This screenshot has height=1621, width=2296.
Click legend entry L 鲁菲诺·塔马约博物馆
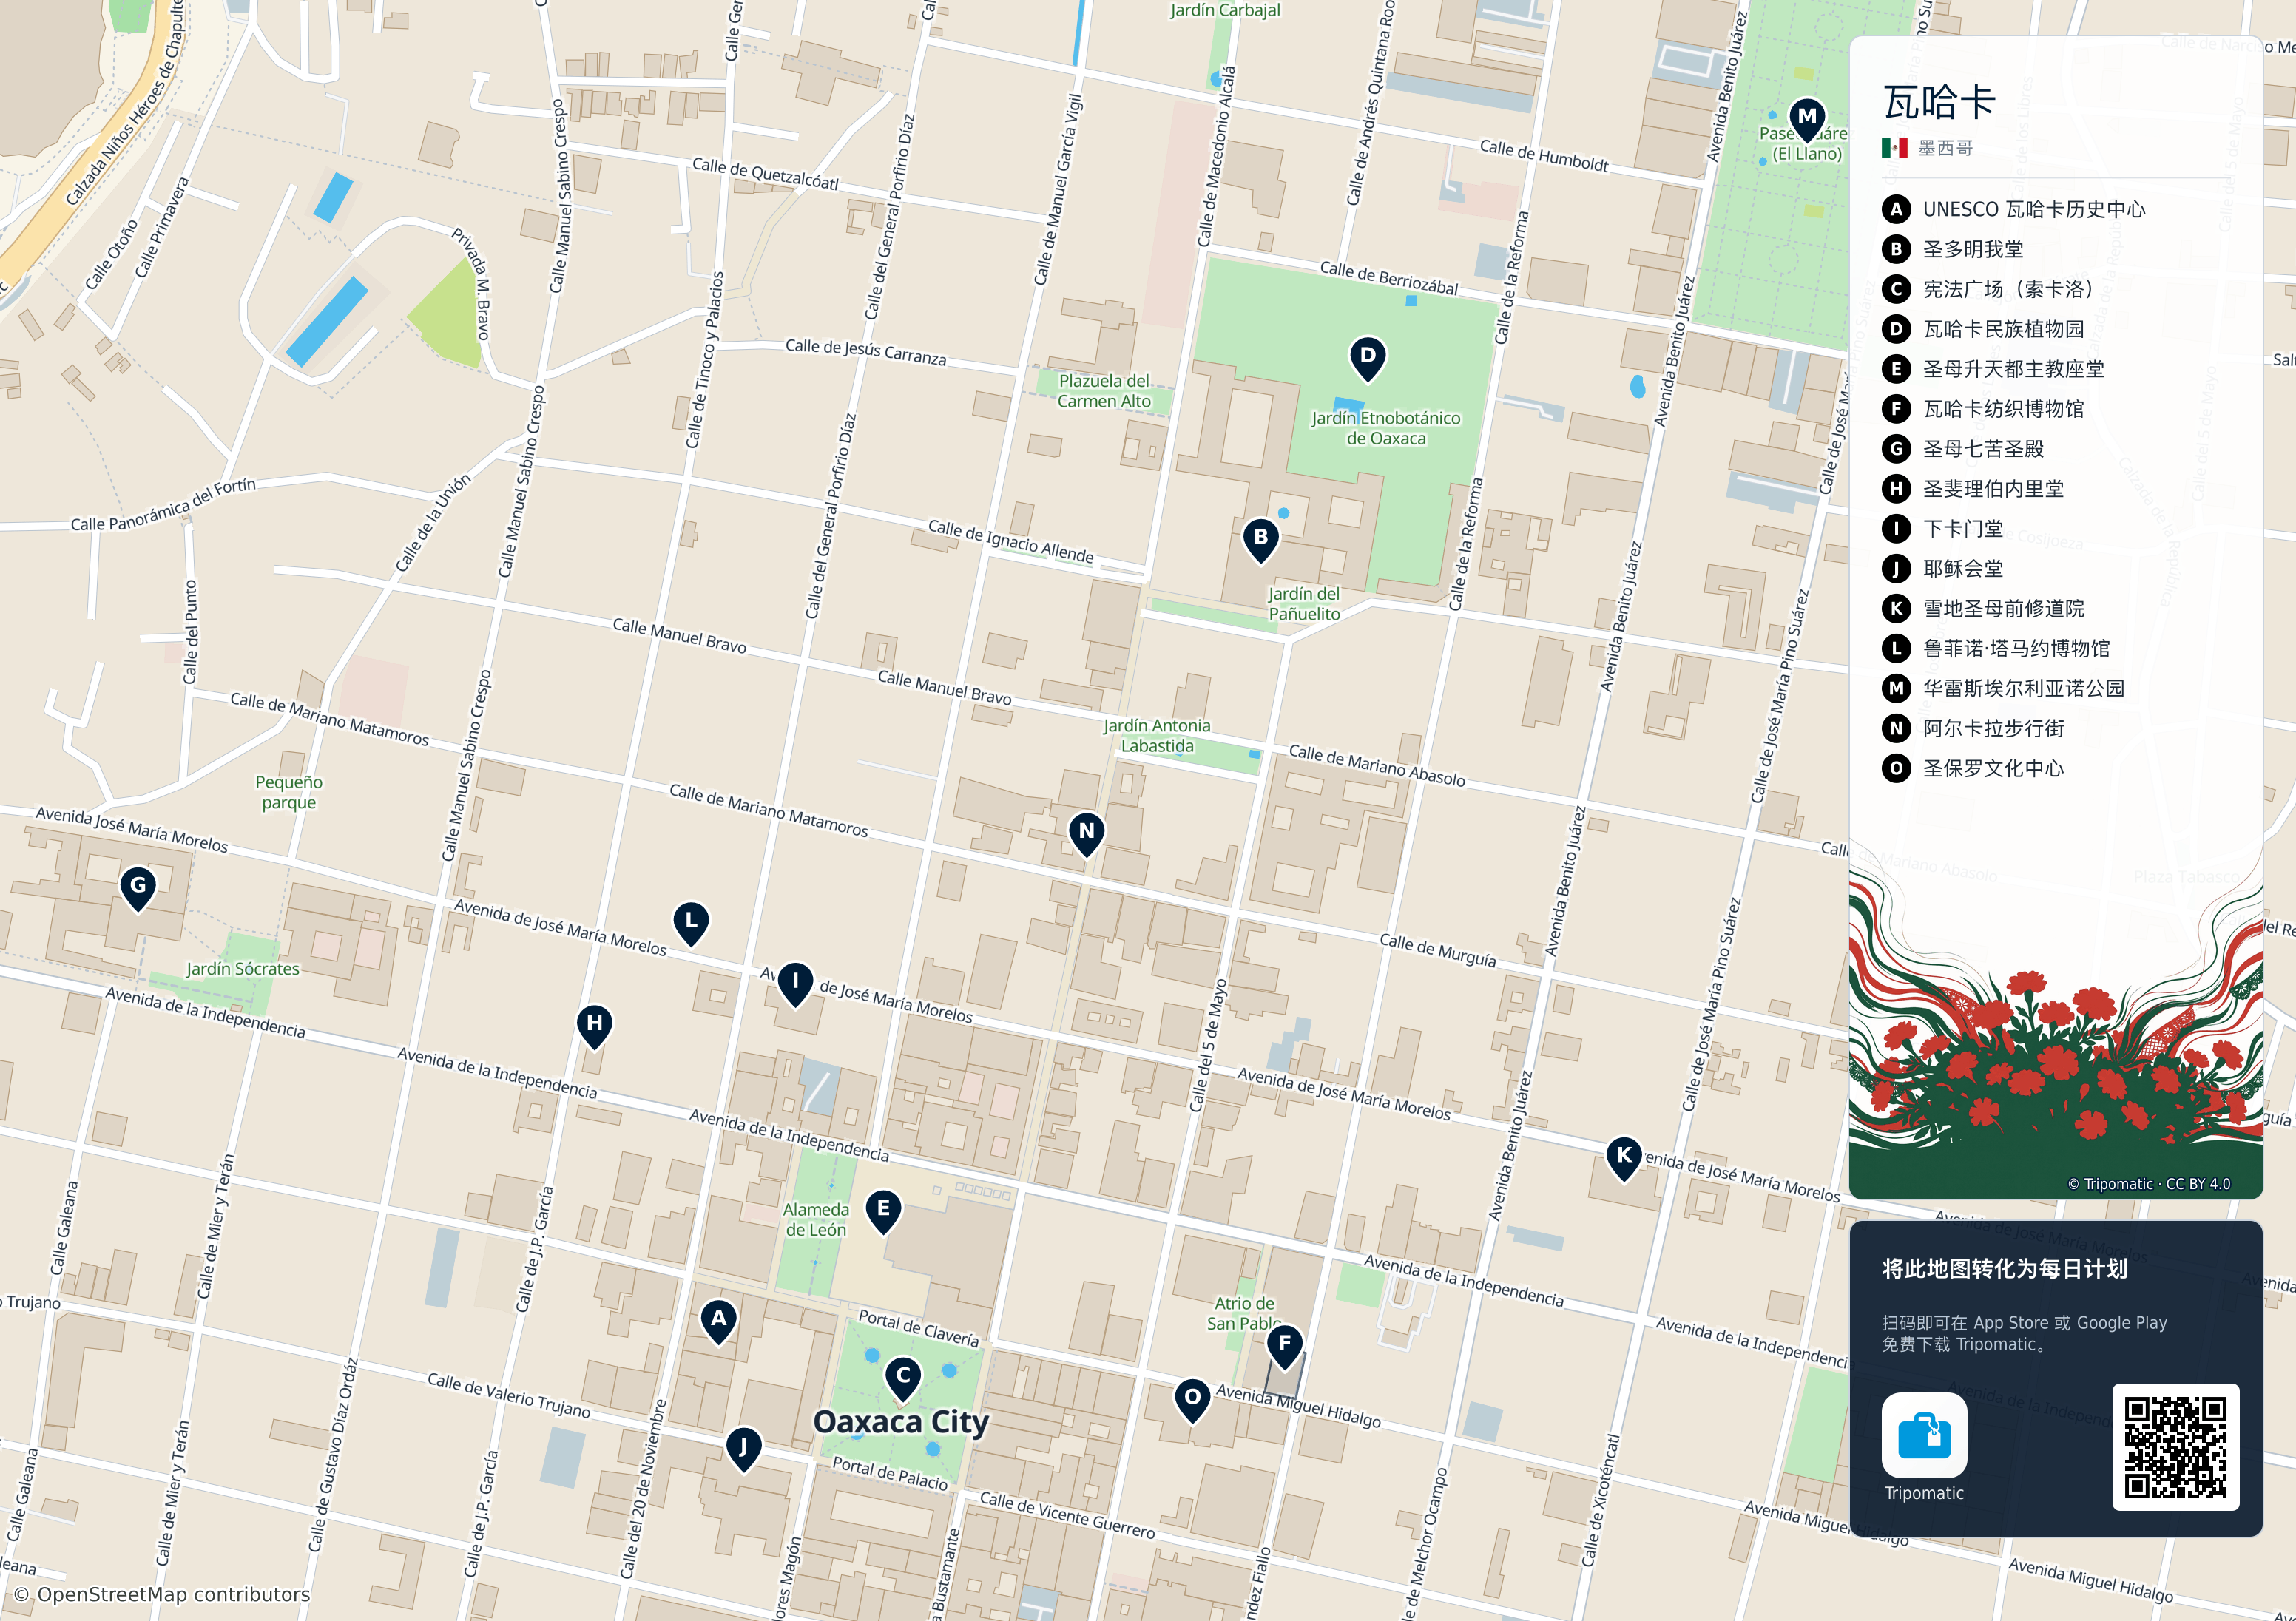coord(1996,648)
